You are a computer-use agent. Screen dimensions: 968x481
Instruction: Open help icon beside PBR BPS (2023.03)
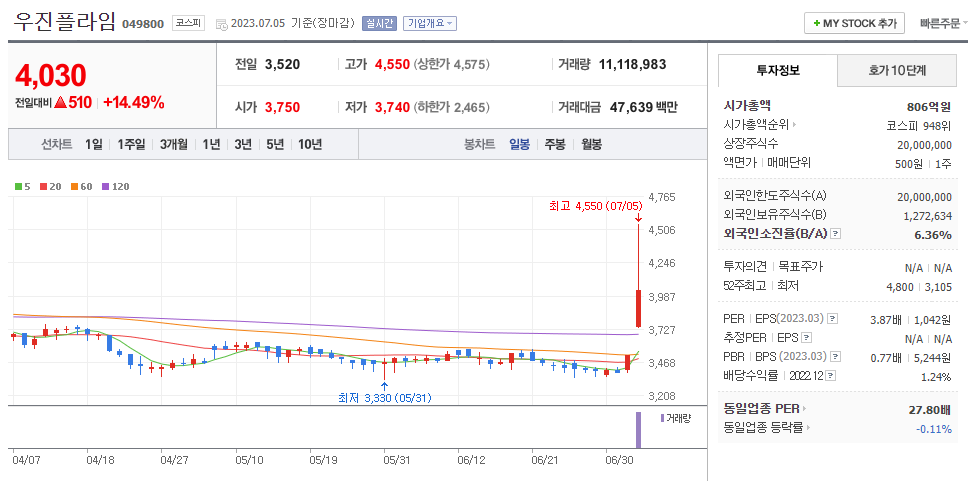(836, 357)
